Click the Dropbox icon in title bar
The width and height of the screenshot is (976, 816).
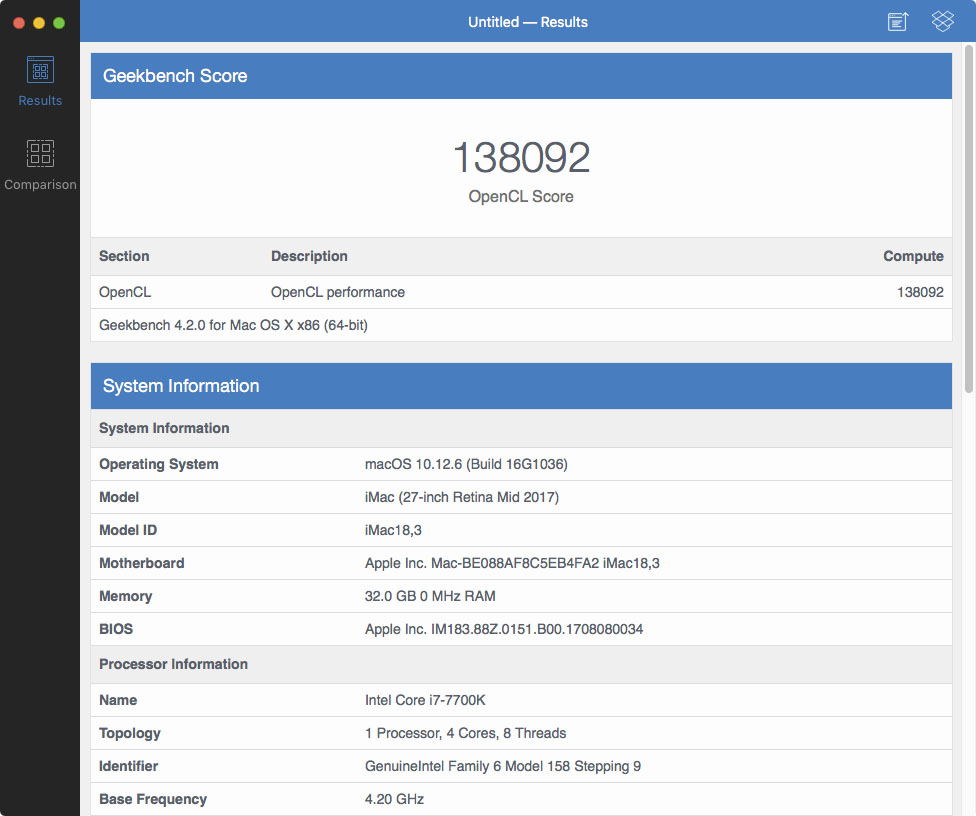pos(942,21)
